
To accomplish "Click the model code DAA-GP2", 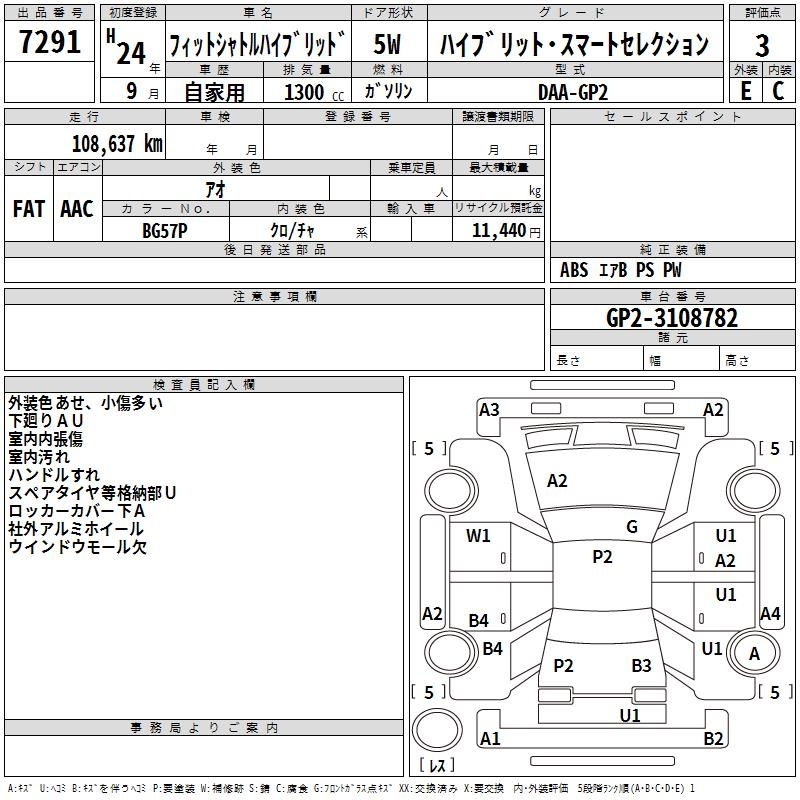I will [x=572, y=91].
